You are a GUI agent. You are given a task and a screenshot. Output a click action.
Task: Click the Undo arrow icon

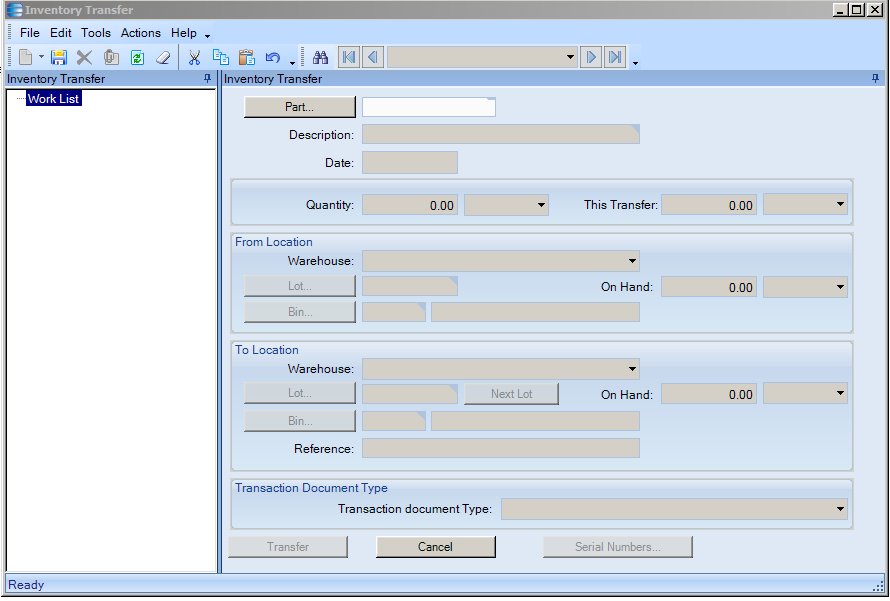273,58
